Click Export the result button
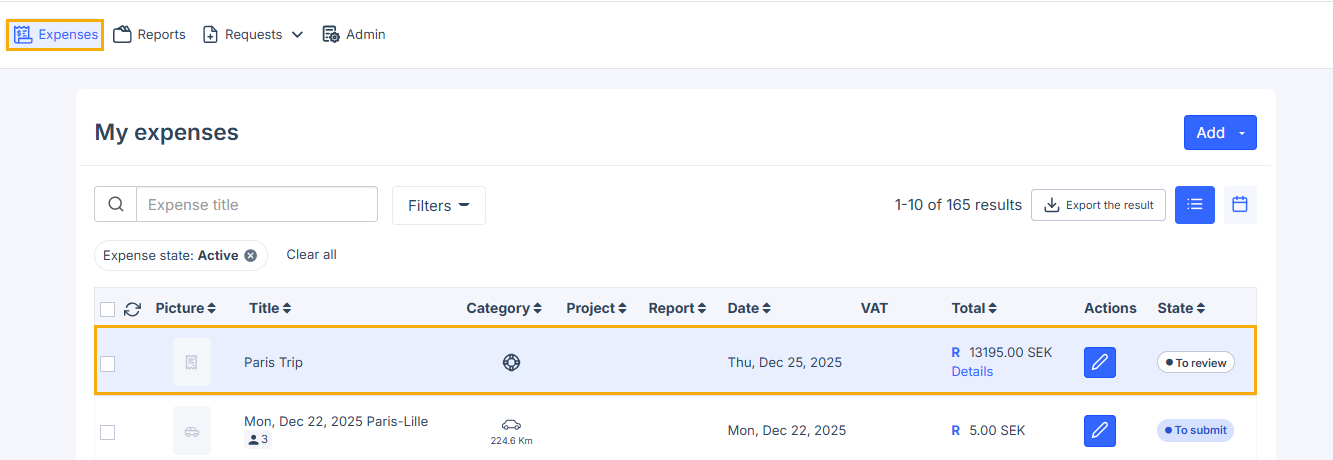Screen dimensions: 1333x460 (1097, 205)
